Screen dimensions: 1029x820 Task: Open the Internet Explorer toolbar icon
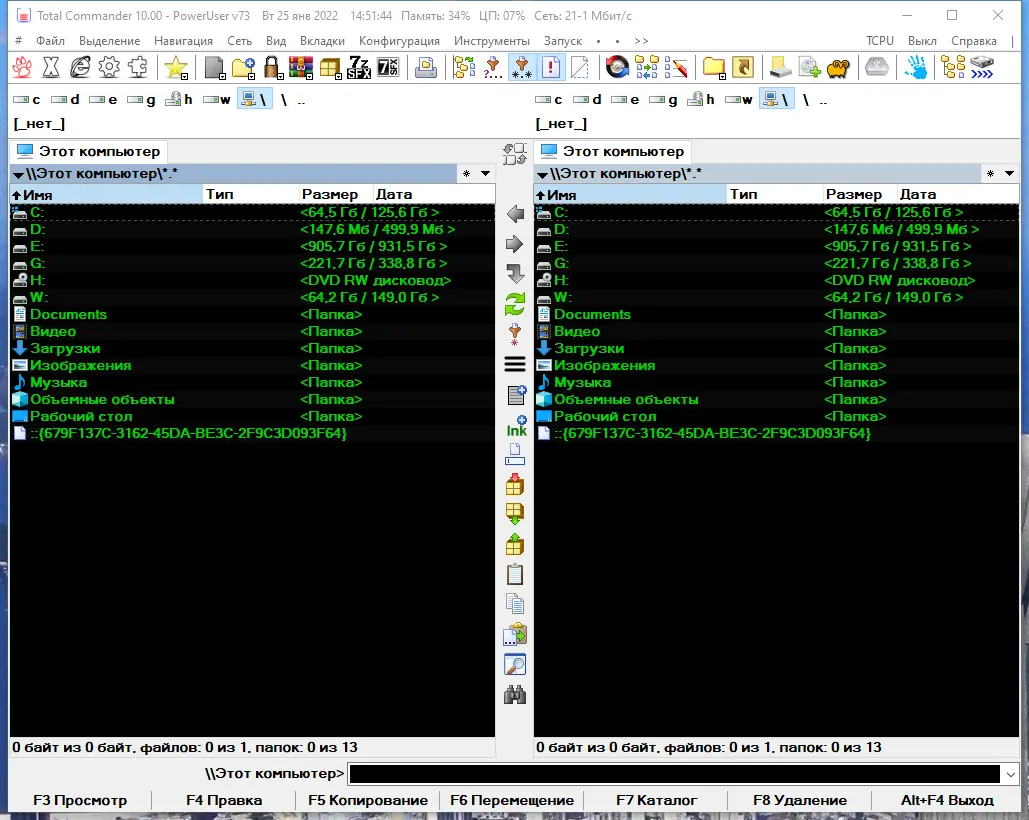point(80,67)
